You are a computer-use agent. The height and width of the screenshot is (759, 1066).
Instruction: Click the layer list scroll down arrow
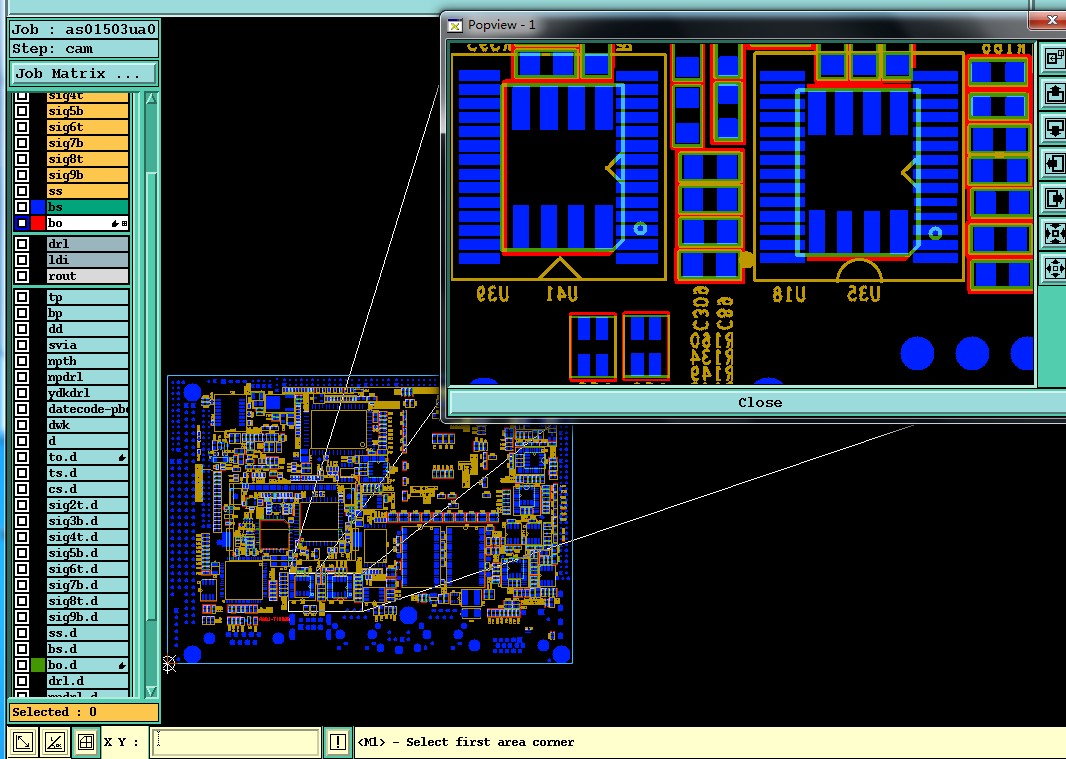coord(151,691)
